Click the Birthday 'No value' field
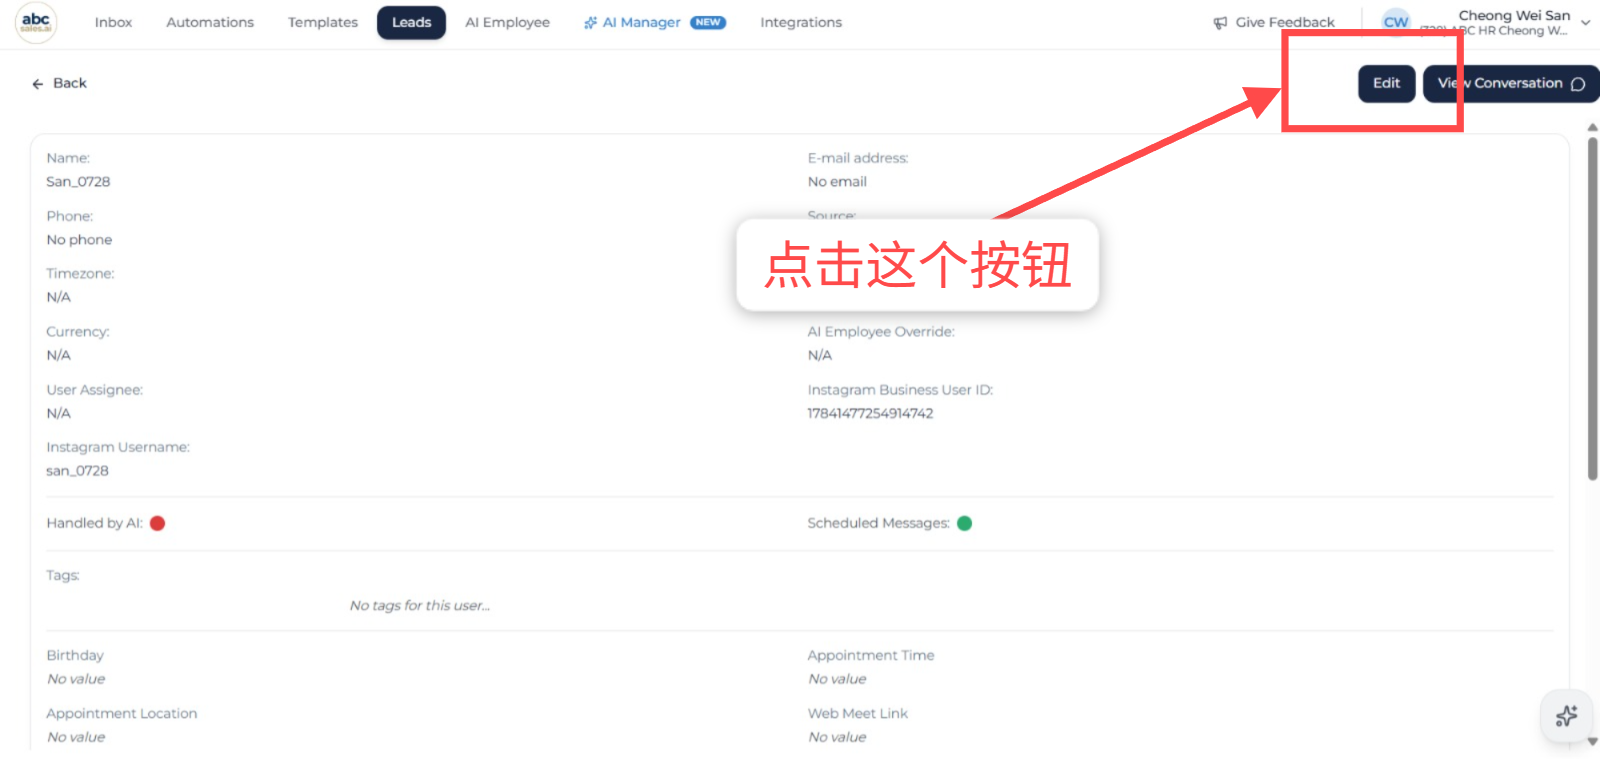 tap(76, 679)
